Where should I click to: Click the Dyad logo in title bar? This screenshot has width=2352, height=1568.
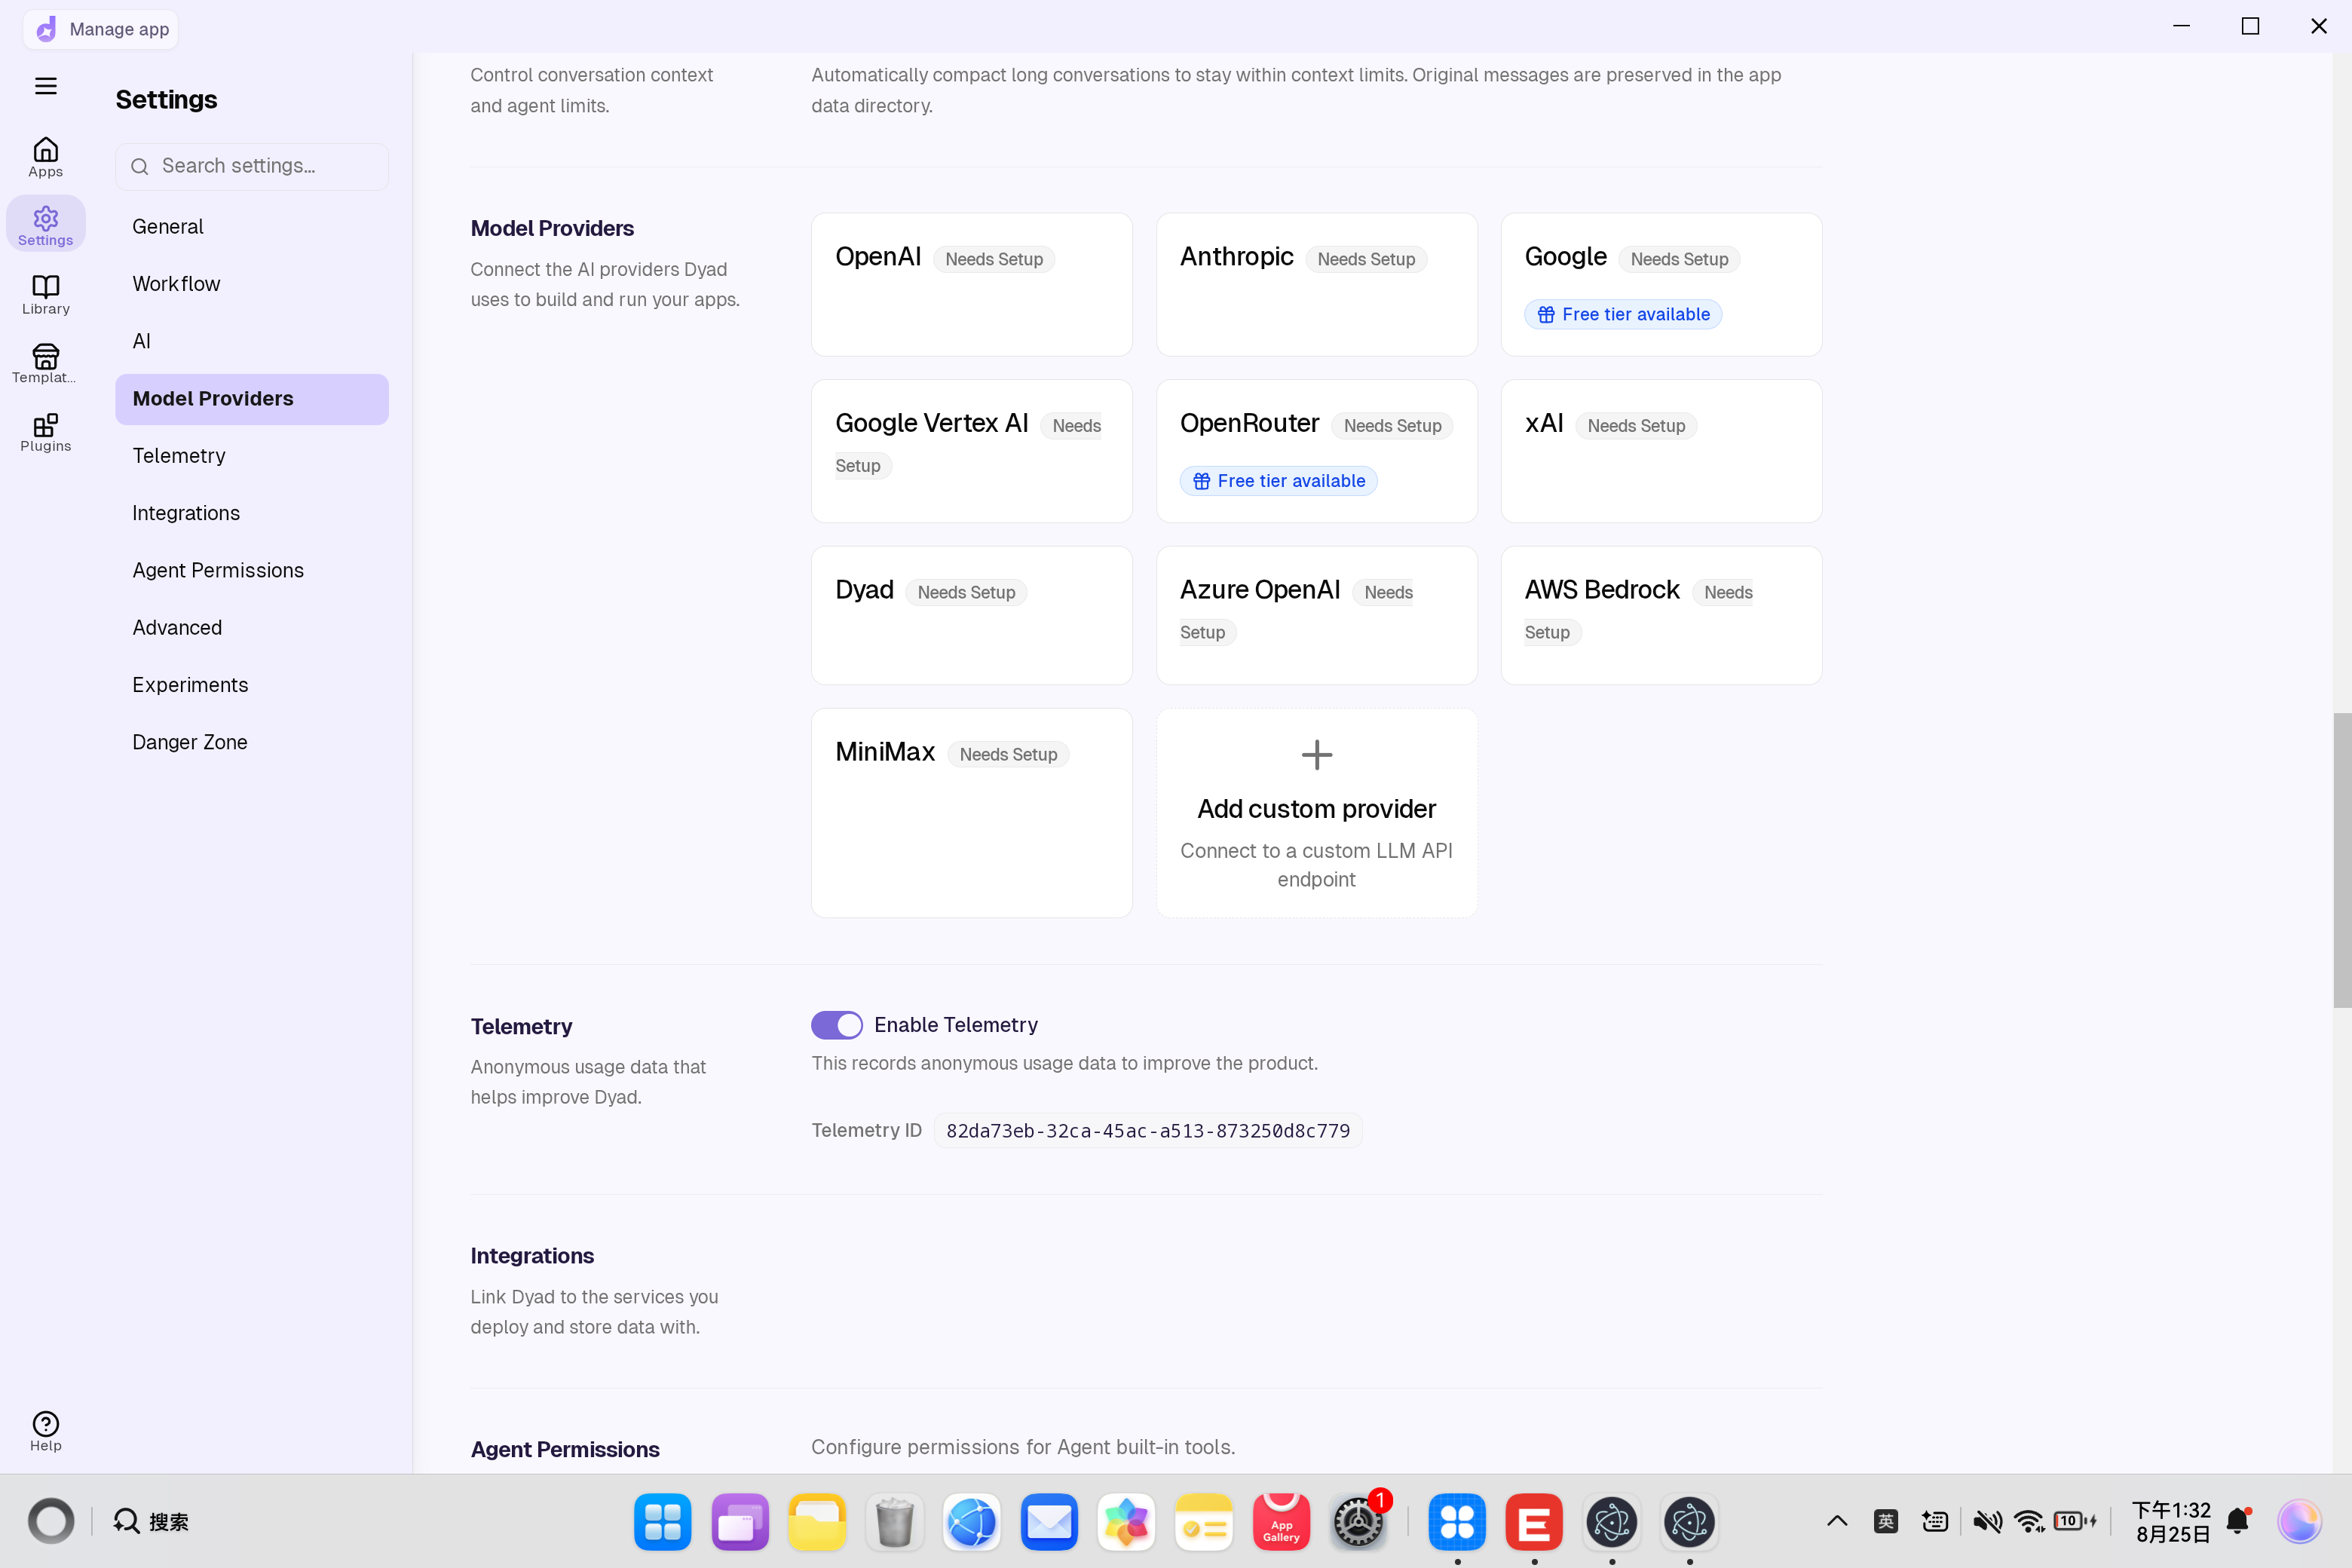tap(46, 29)
